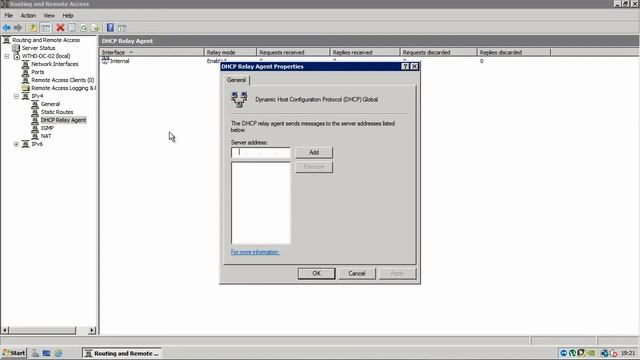Toggle the Show/Hide Console Tree icon

point(46,28)
